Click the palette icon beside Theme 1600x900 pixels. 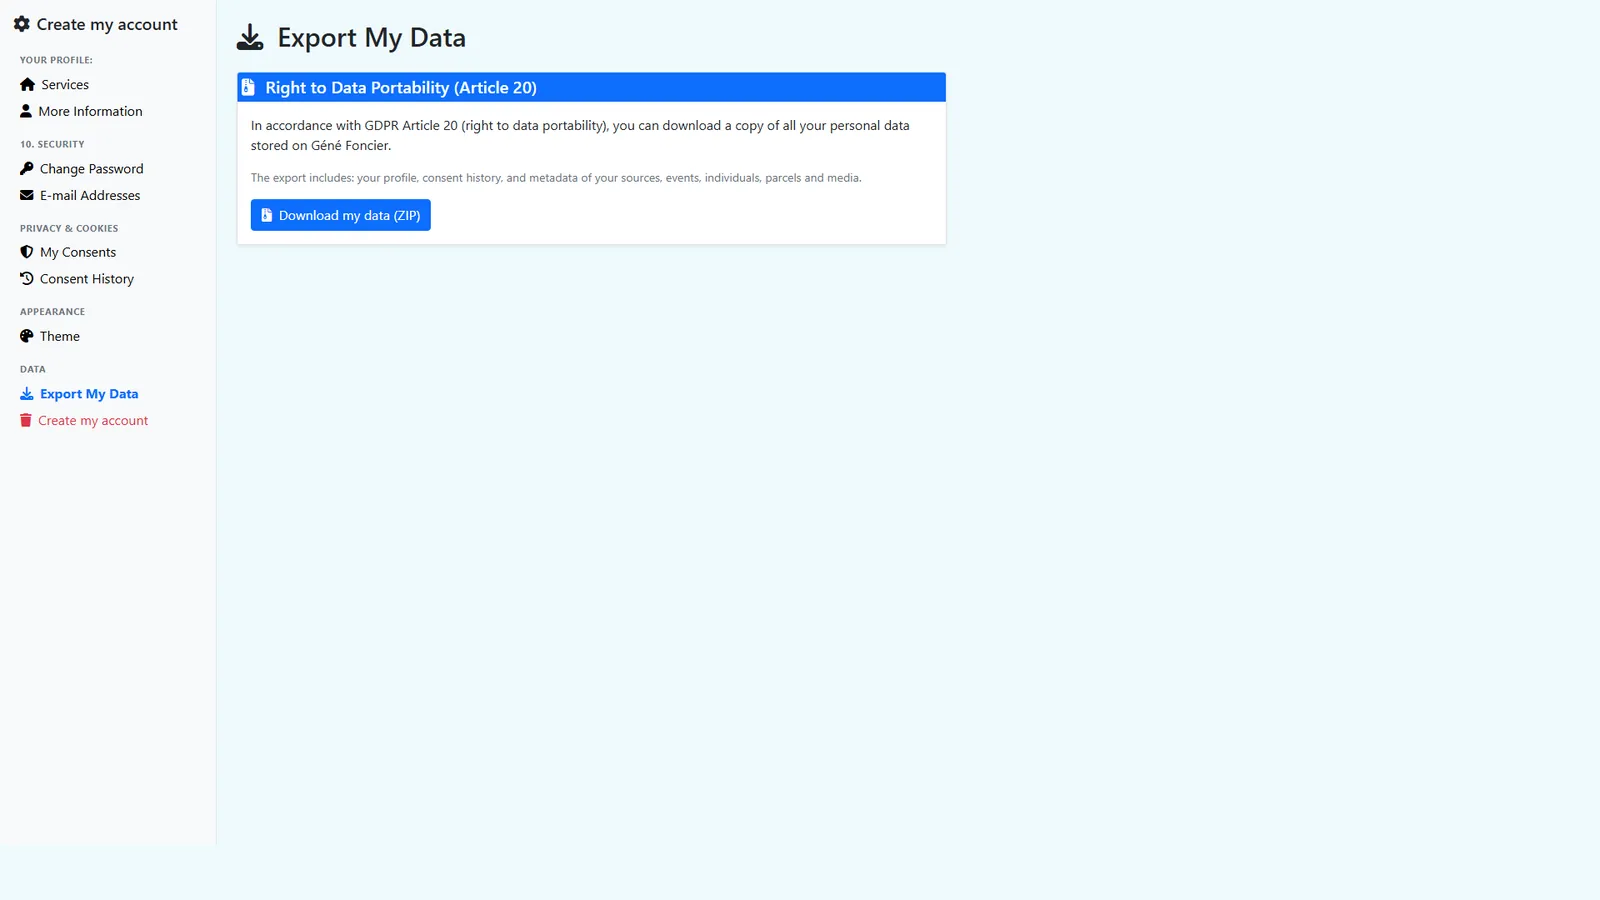pyautogui.click(x=27, y=336)
